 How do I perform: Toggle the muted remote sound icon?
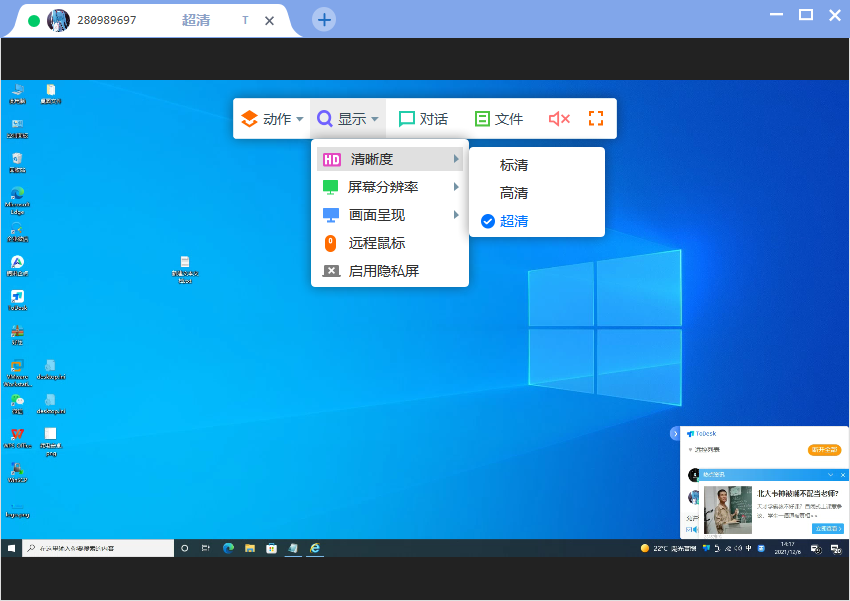pyautogui.click(x=559, y=119)
